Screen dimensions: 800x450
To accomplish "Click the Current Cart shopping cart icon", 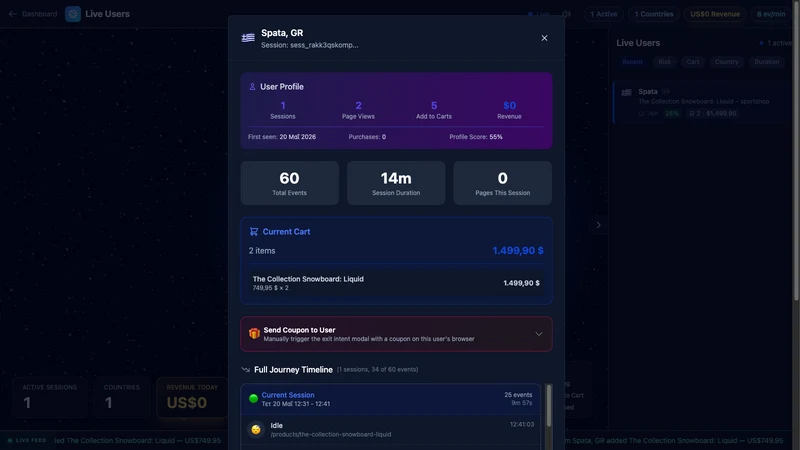I will tap(254, 232).
